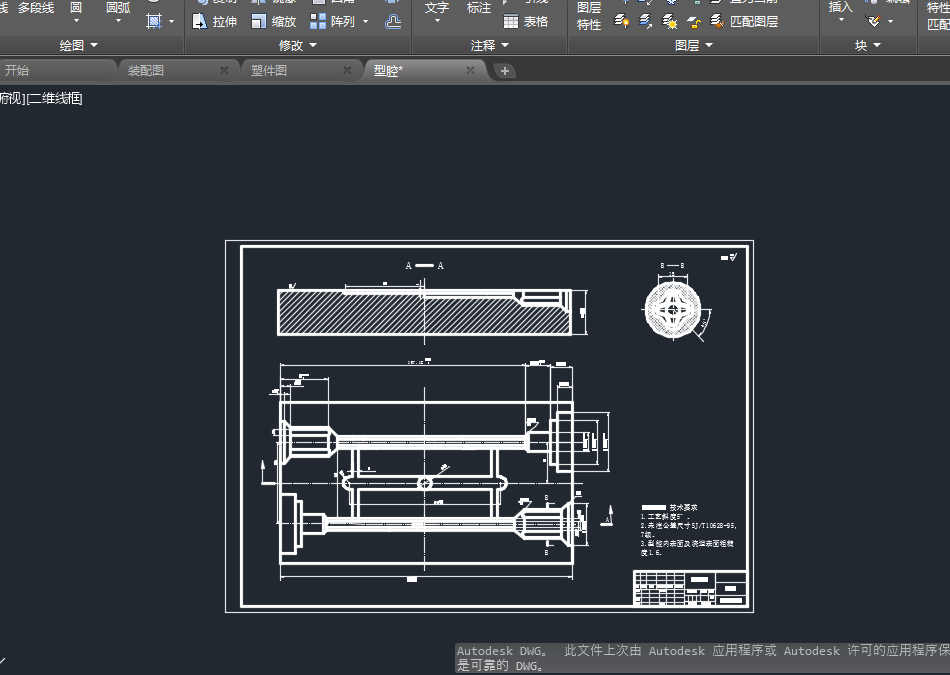950x675 pixels.
Task: Click the Match Layer (匹配图层) icon
Action: coord(717,21)
